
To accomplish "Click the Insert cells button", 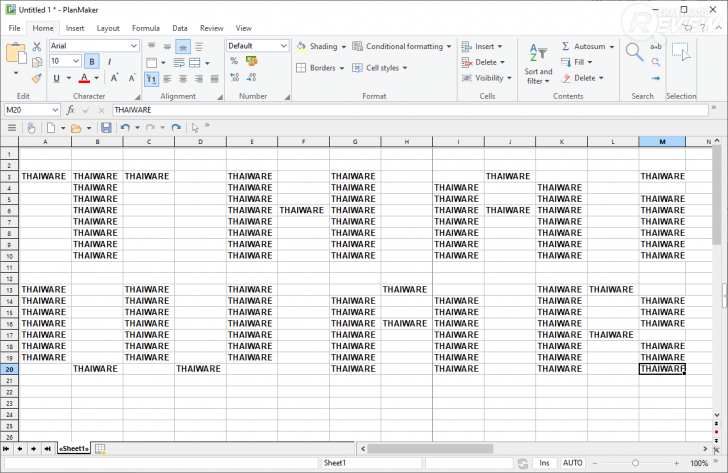I will [481, 46].
